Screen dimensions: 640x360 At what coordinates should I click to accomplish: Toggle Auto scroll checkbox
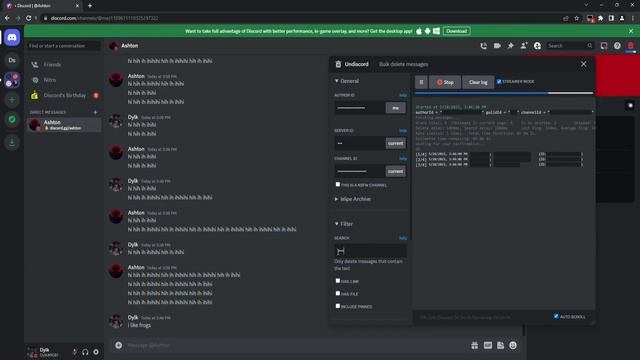(x=556, y=316)
